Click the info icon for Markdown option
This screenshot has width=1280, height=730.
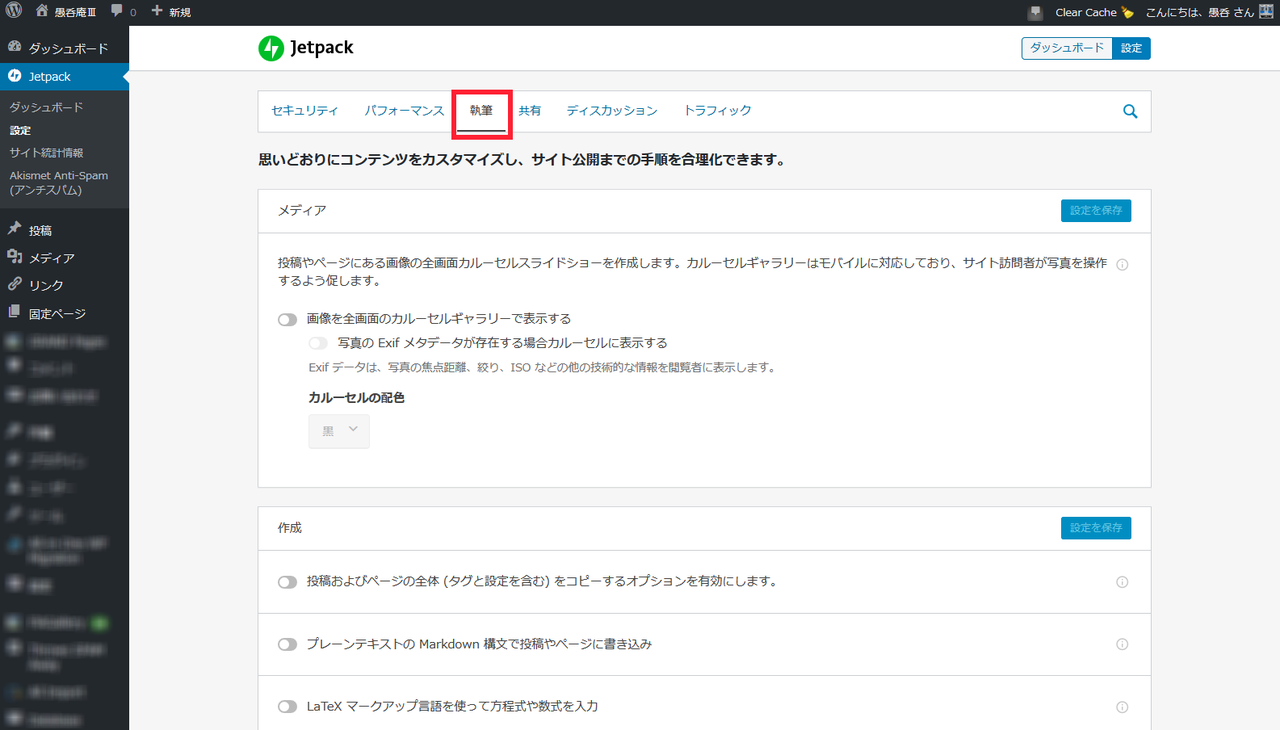pyautogui.click(x=1122, y=645)
